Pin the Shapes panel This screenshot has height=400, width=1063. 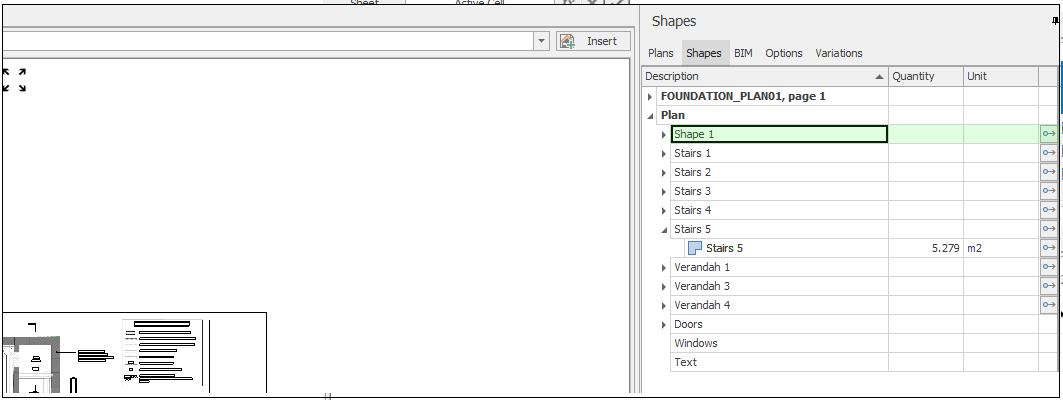click(1058, 21)
